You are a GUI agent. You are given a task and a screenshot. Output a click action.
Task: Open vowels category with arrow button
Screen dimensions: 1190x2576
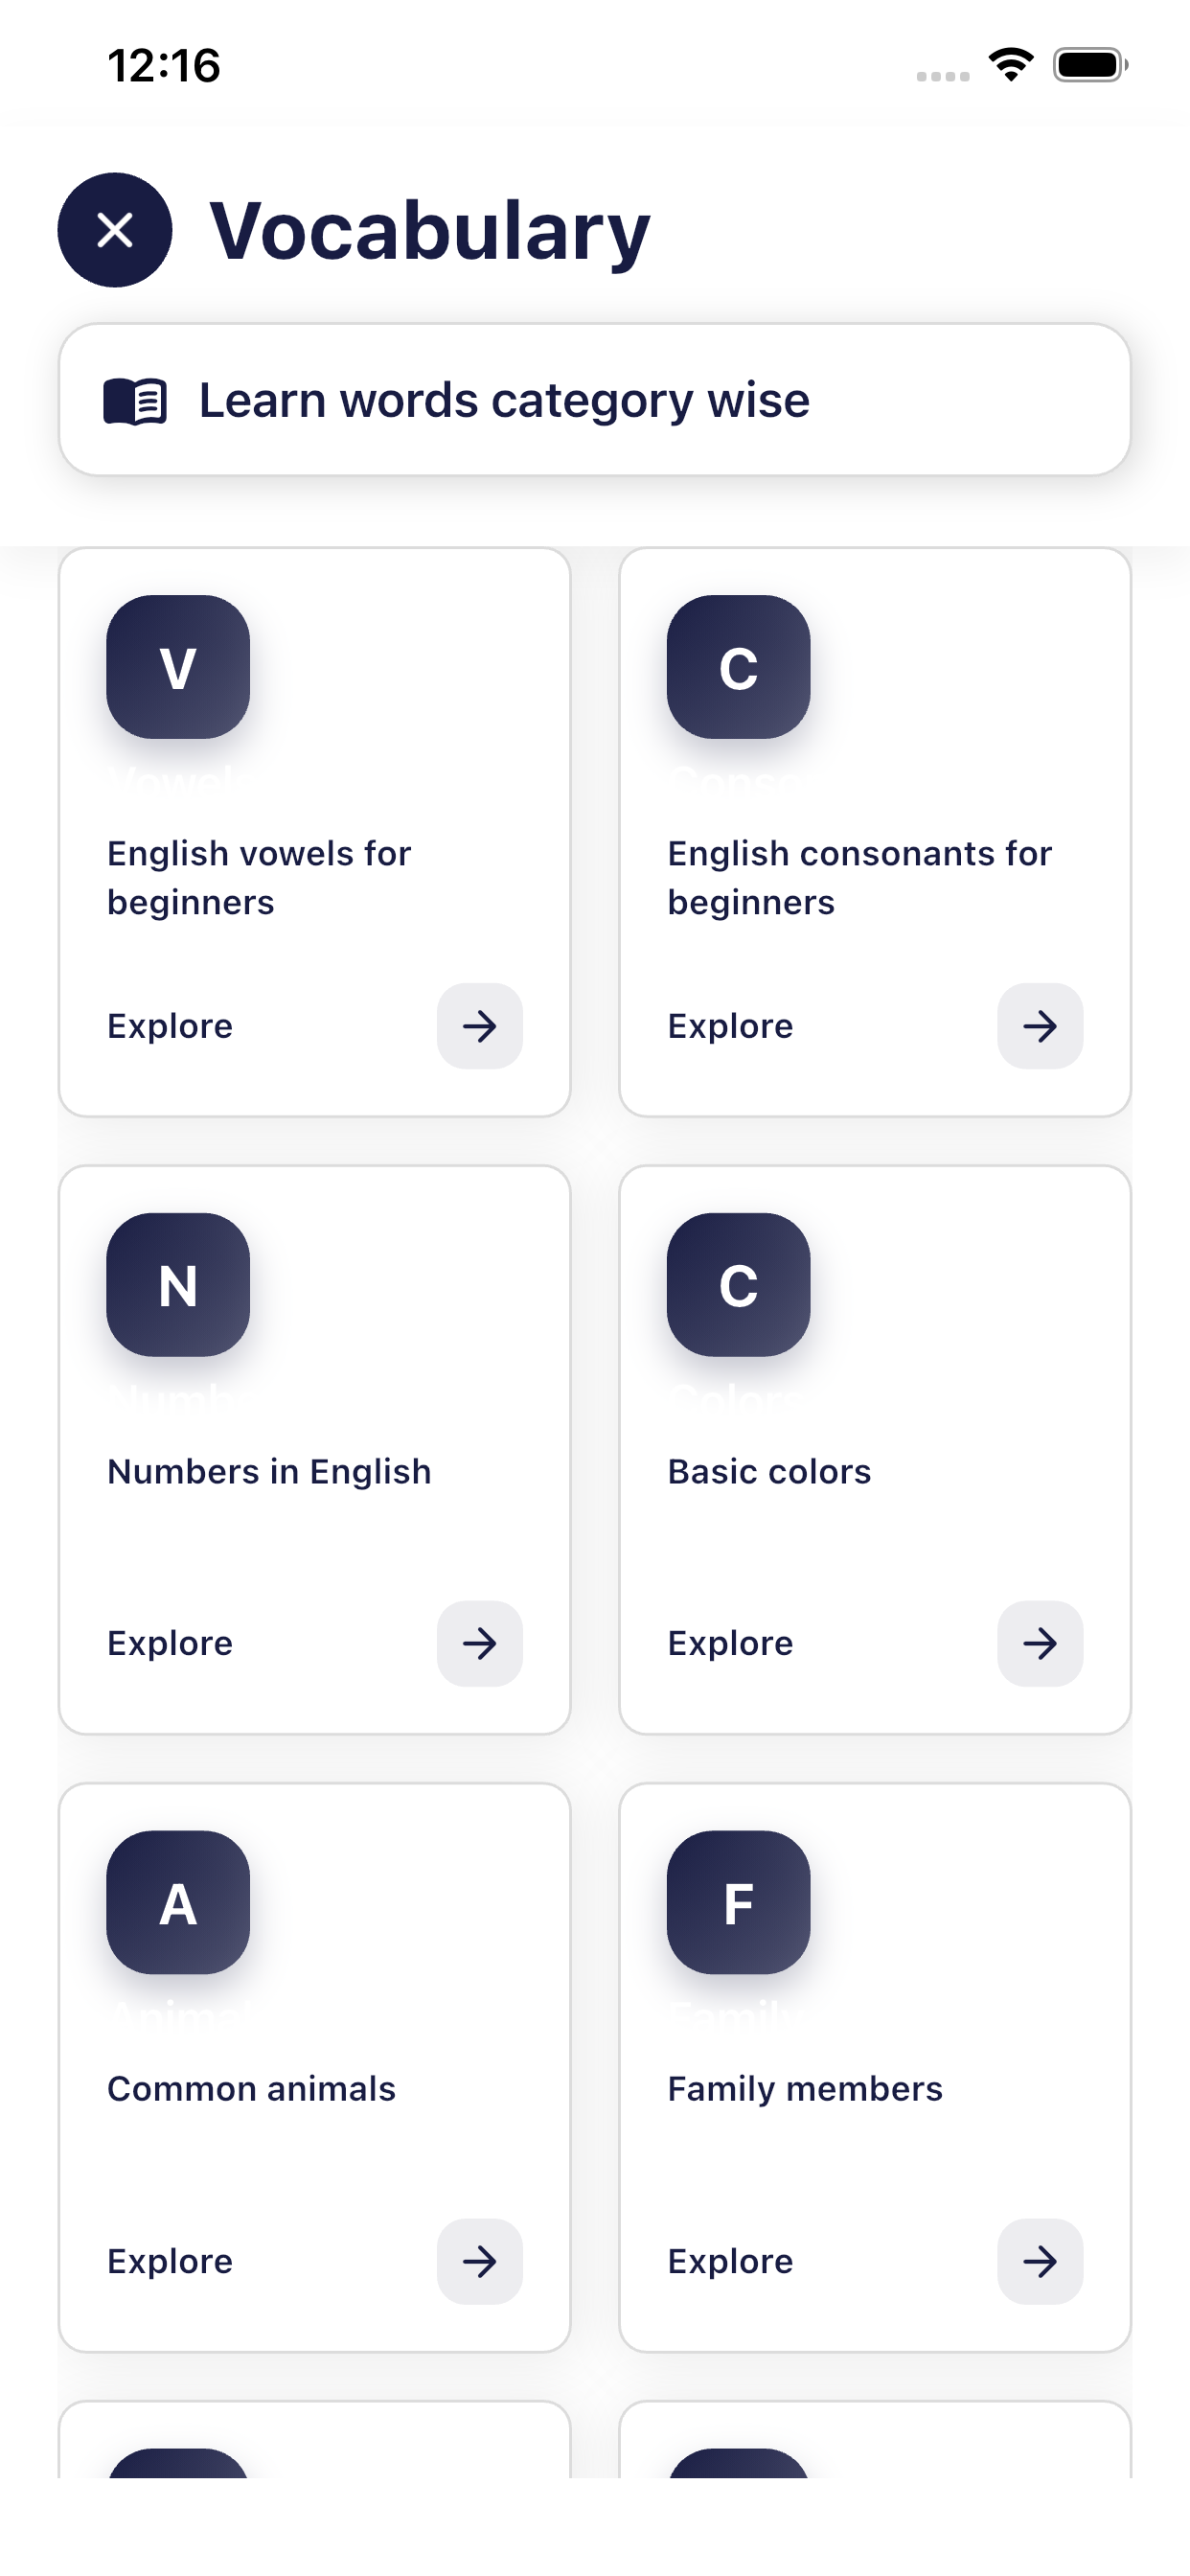[480, 1026]
